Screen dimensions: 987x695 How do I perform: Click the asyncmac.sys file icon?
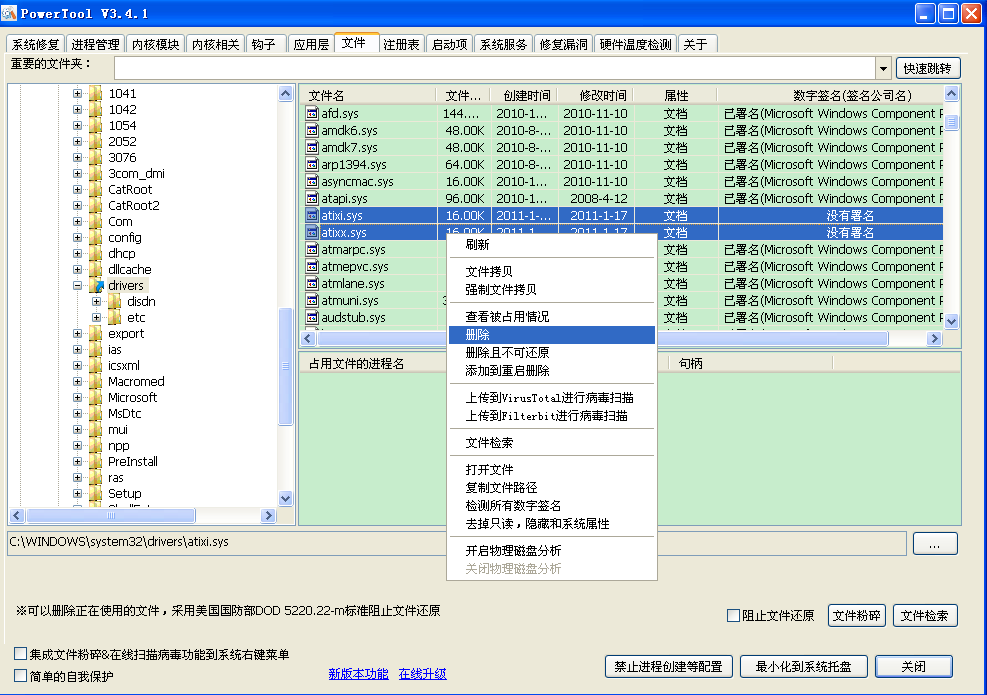click(312, 182)
